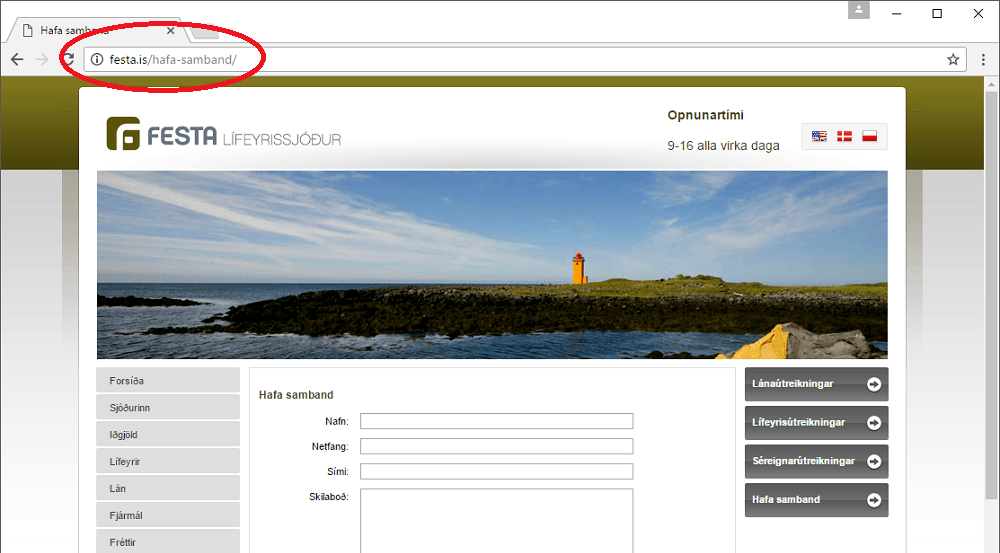
Task: Click the Séreignarútreikningar button
Action: click(816, 461)
